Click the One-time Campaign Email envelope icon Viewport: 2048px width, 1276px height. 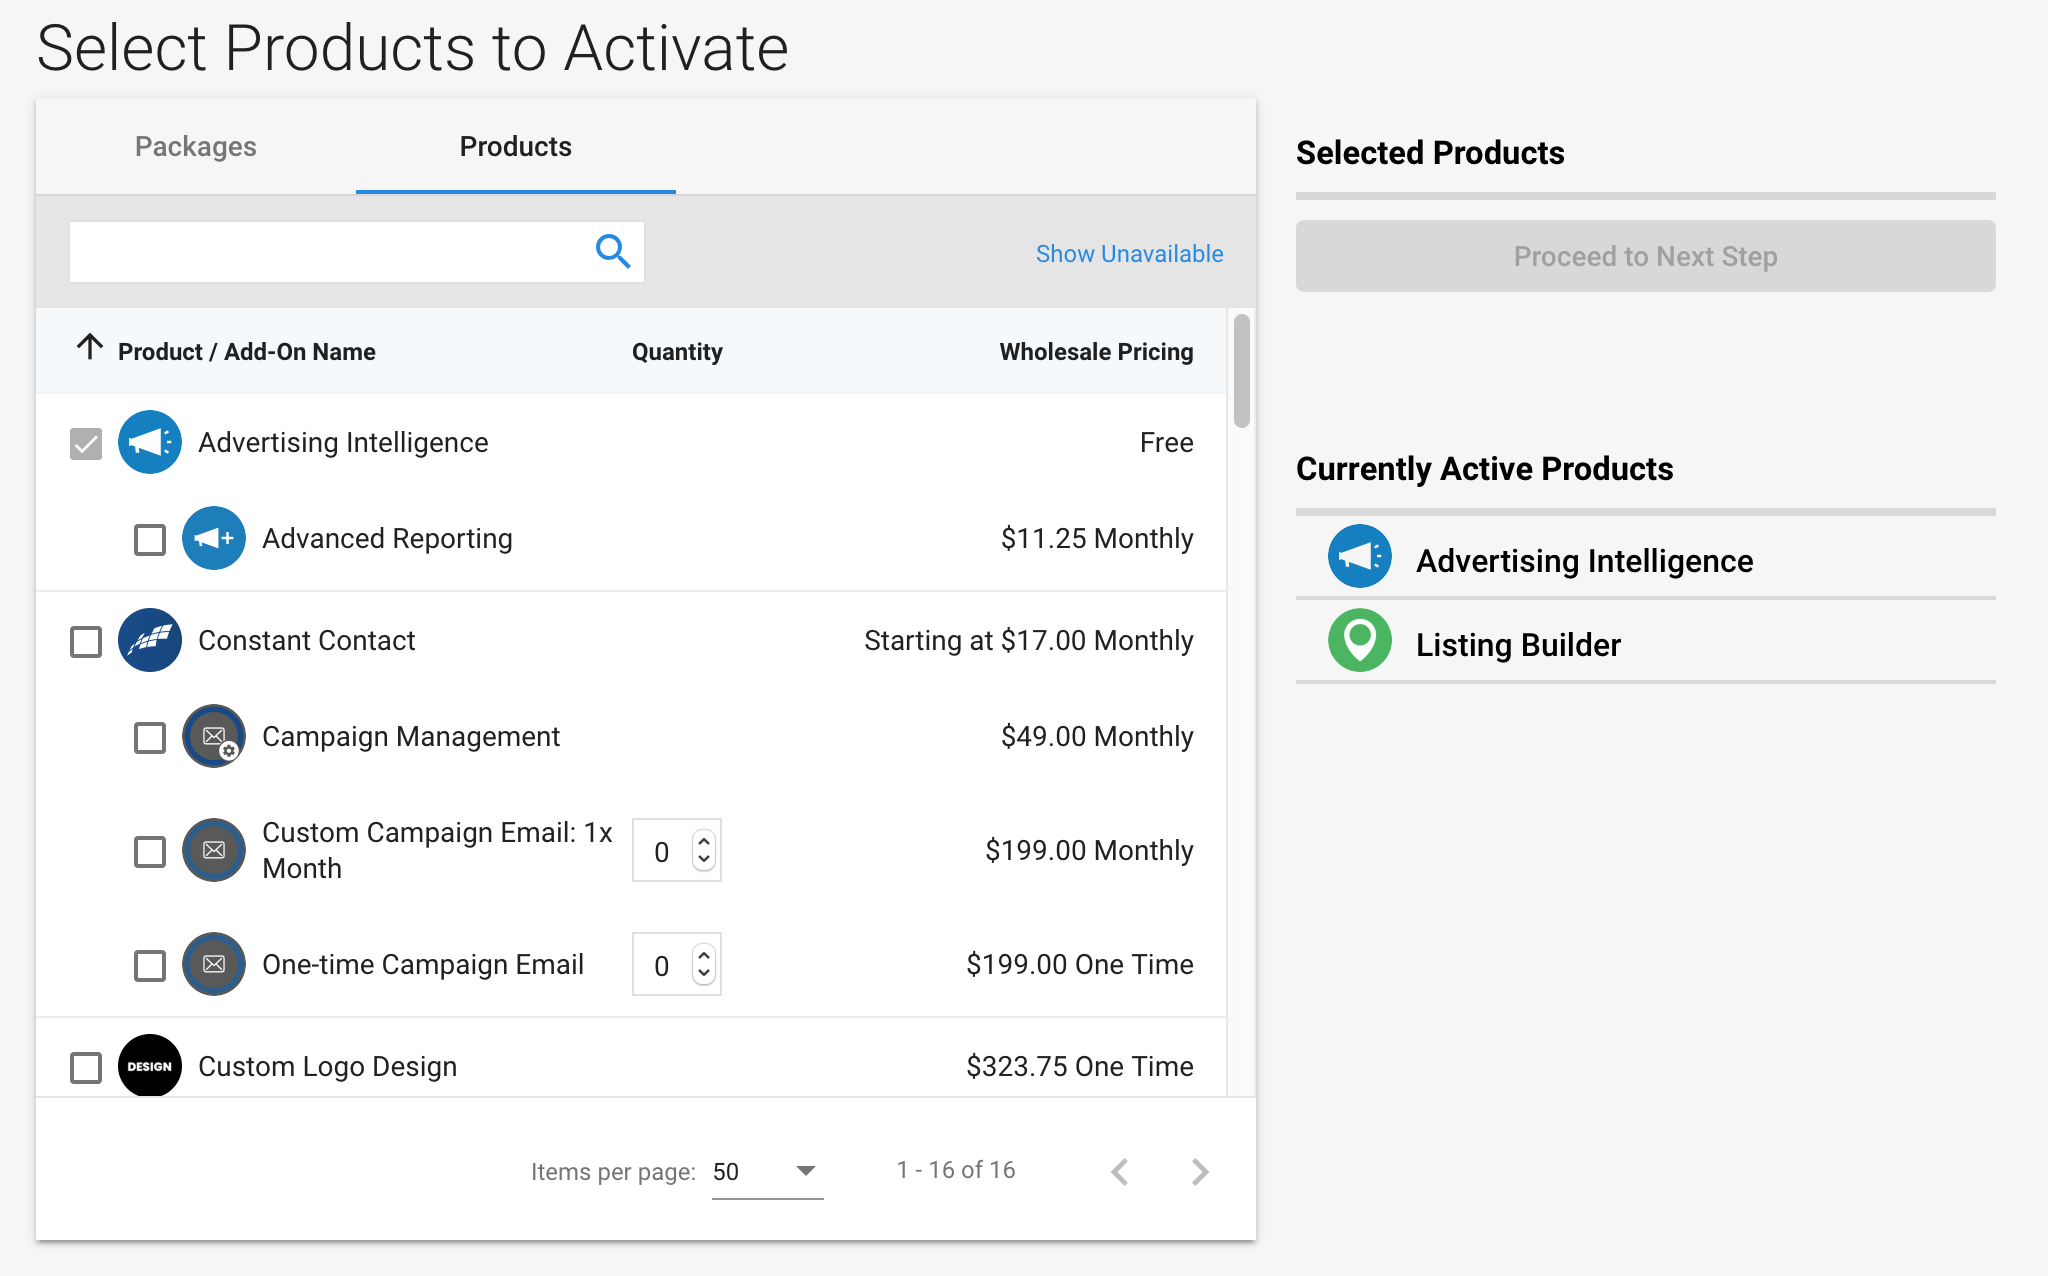(214, 964)
